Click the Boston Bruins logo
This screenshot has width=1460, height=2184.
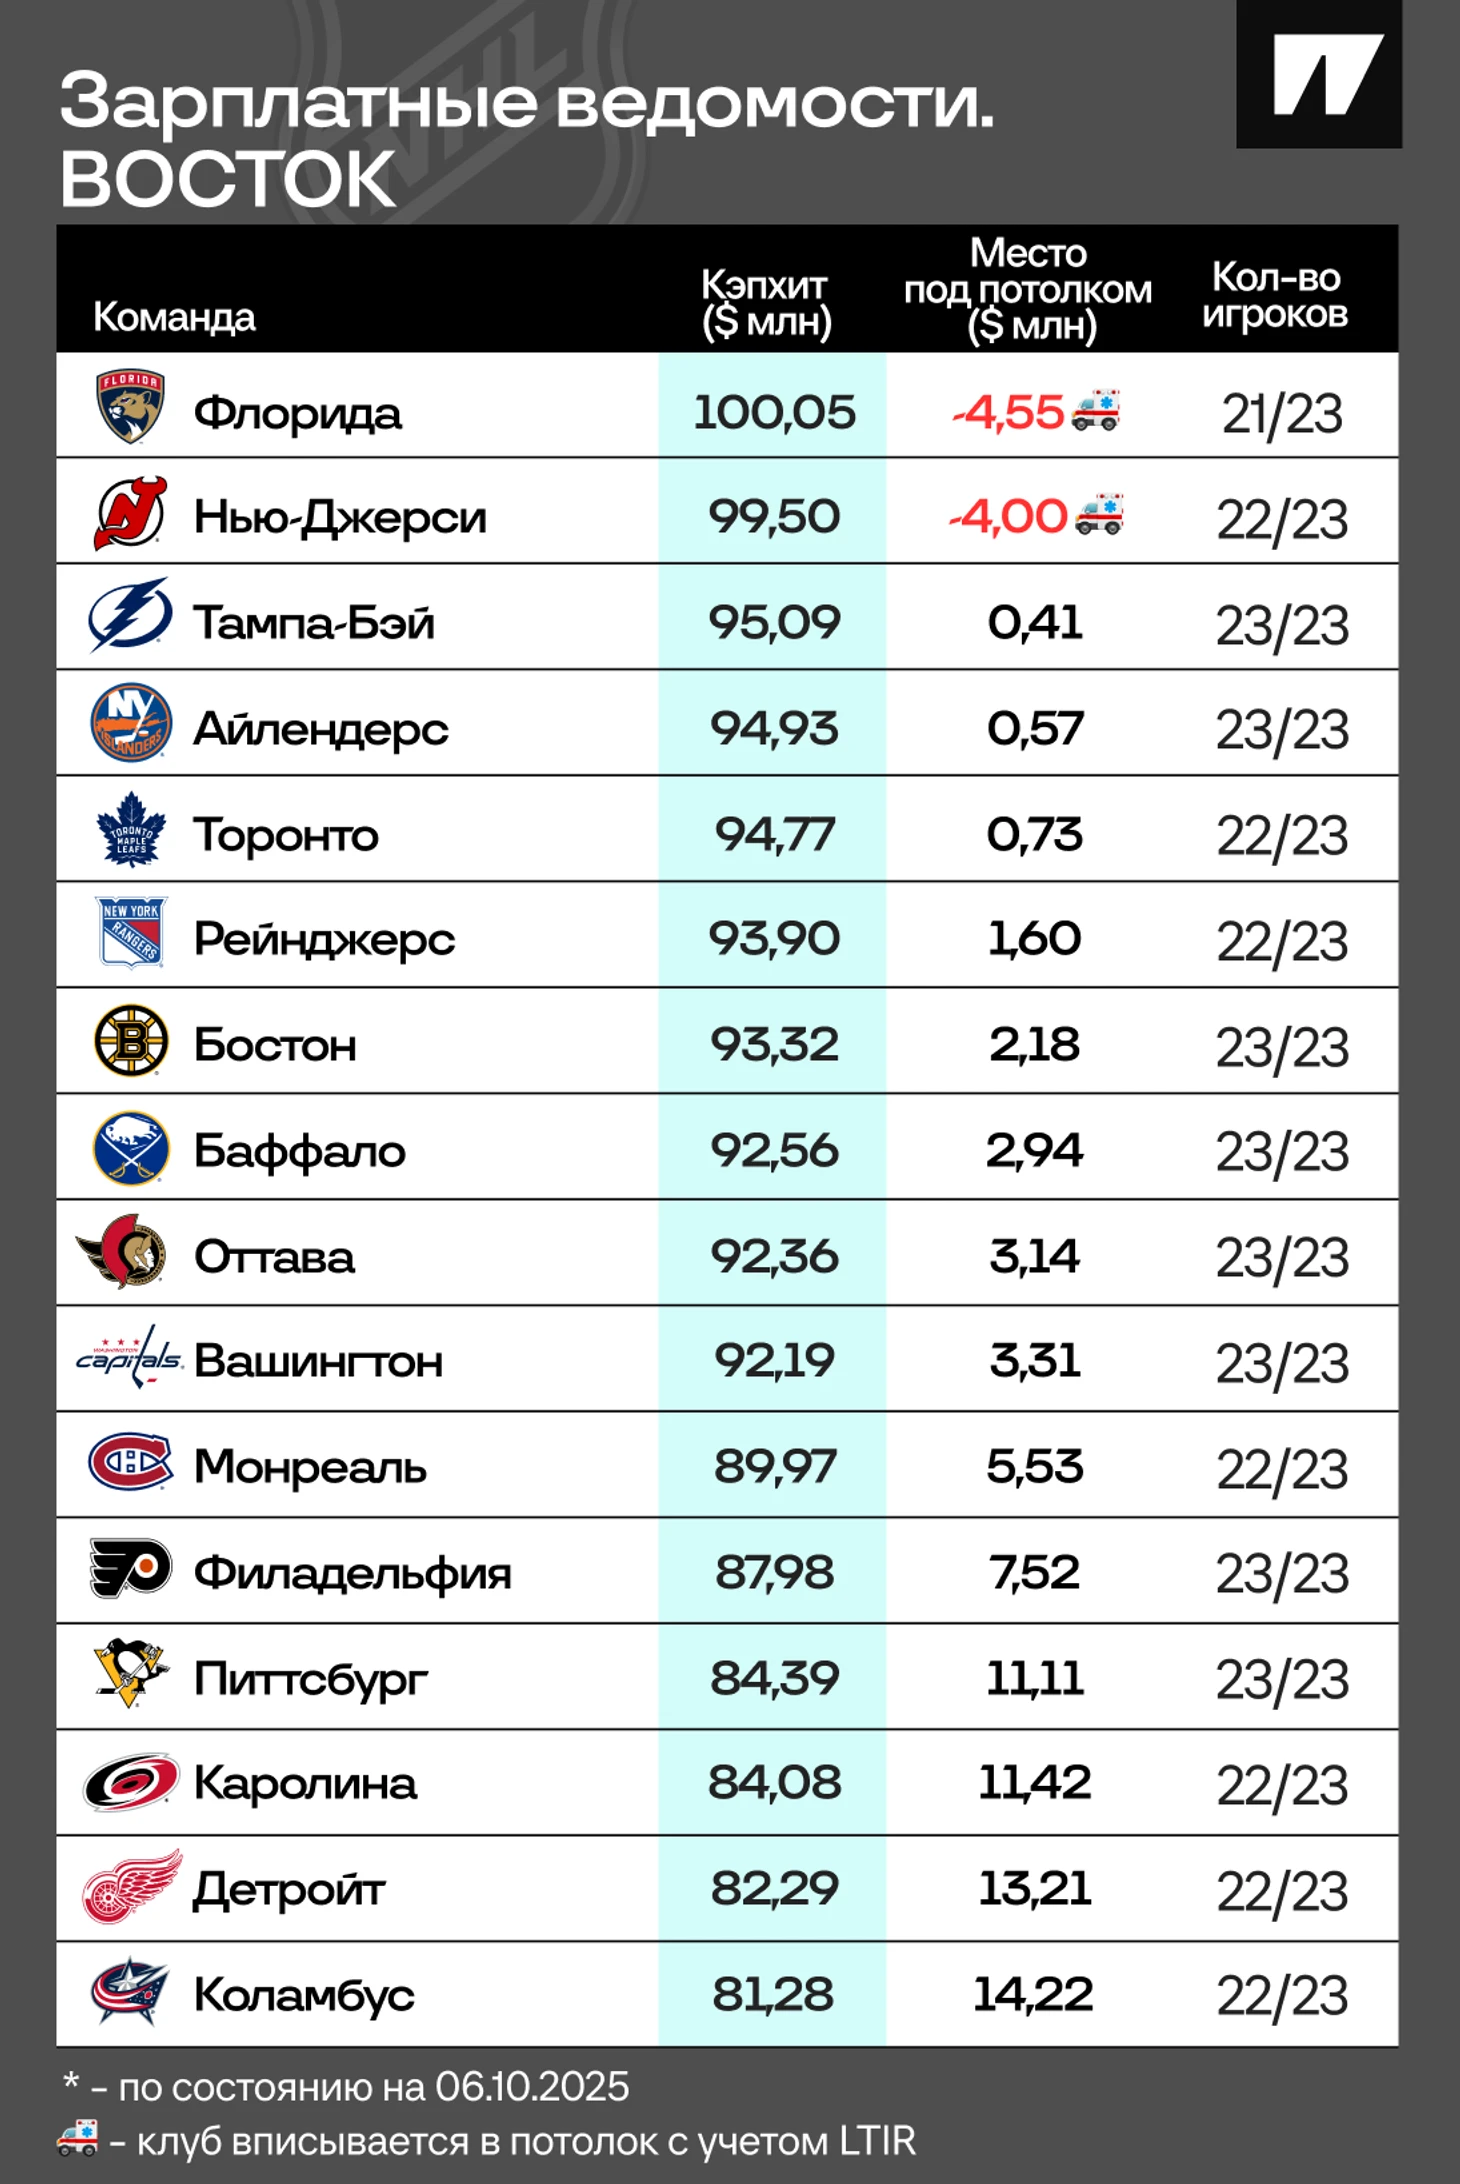[131, 1040]
